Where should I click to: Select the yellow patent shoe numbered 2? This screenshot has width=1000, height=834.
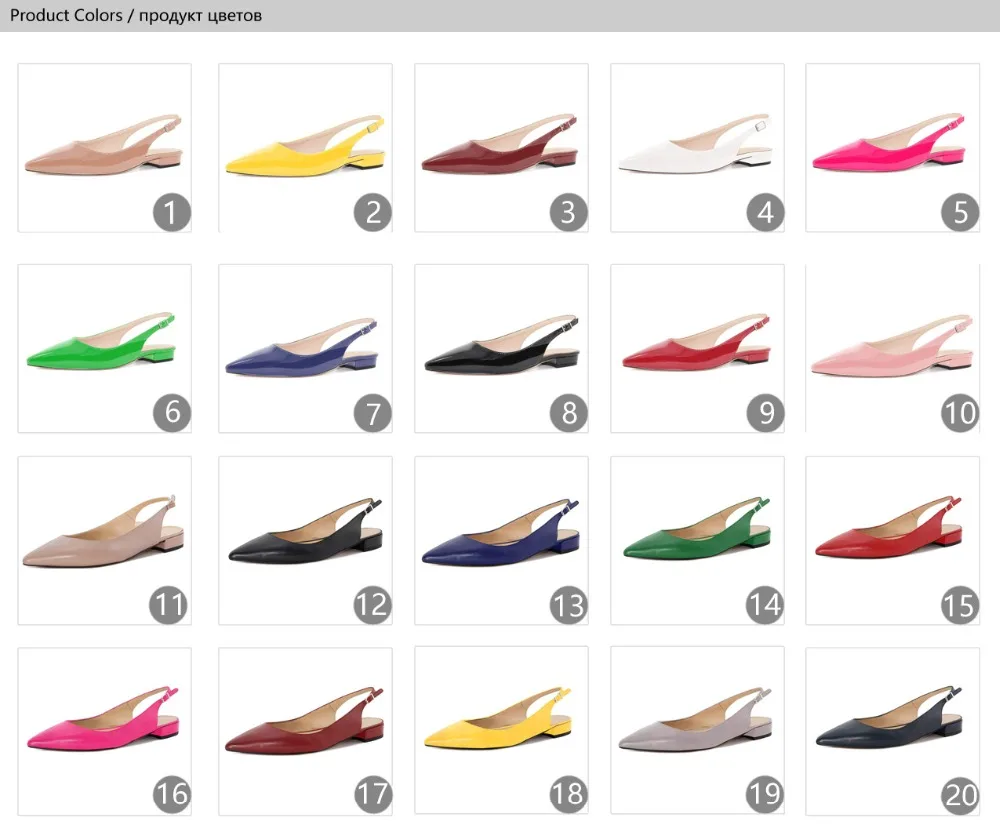305,147
